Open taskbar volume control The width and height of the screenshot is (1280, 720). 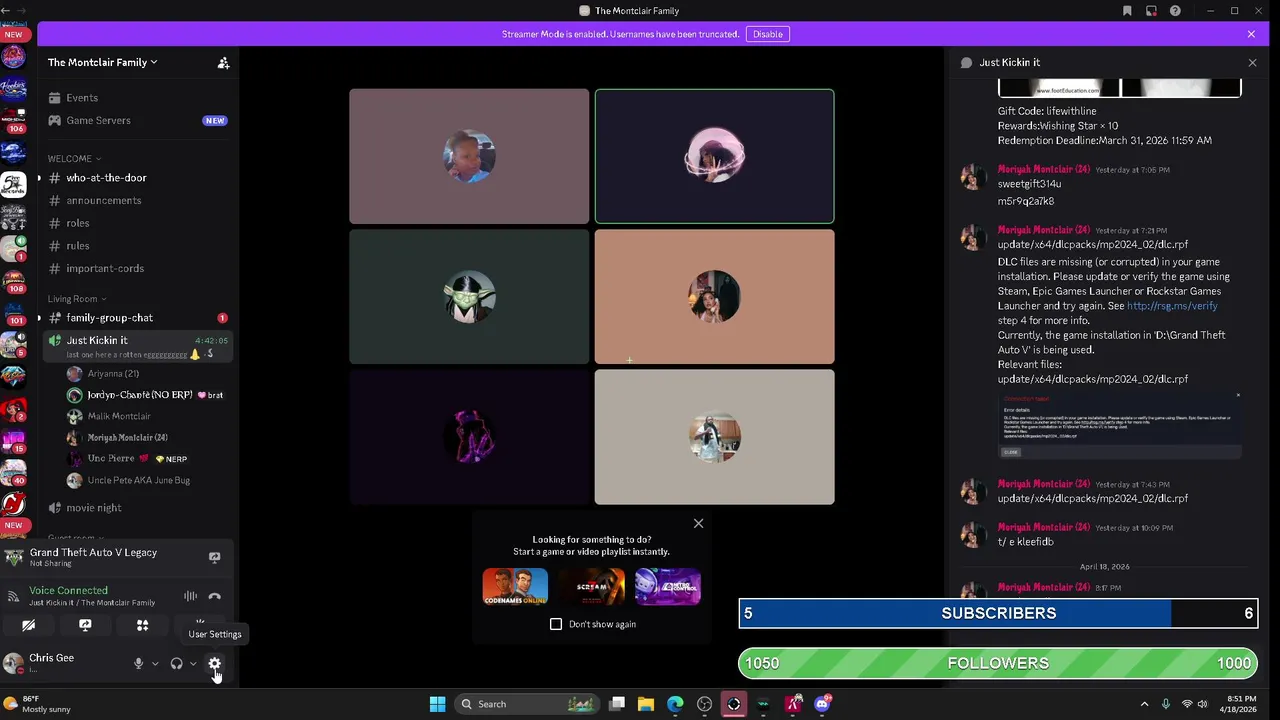click(1202, 704)
